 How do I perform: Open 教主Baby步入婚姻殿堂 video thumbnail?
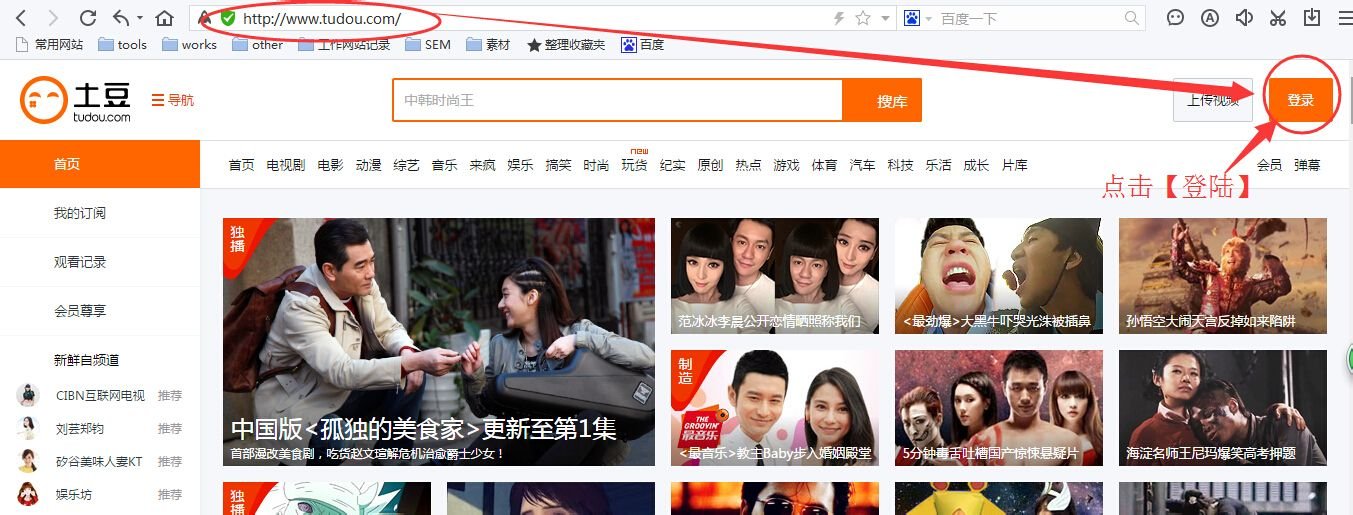[x=775, y=408]
